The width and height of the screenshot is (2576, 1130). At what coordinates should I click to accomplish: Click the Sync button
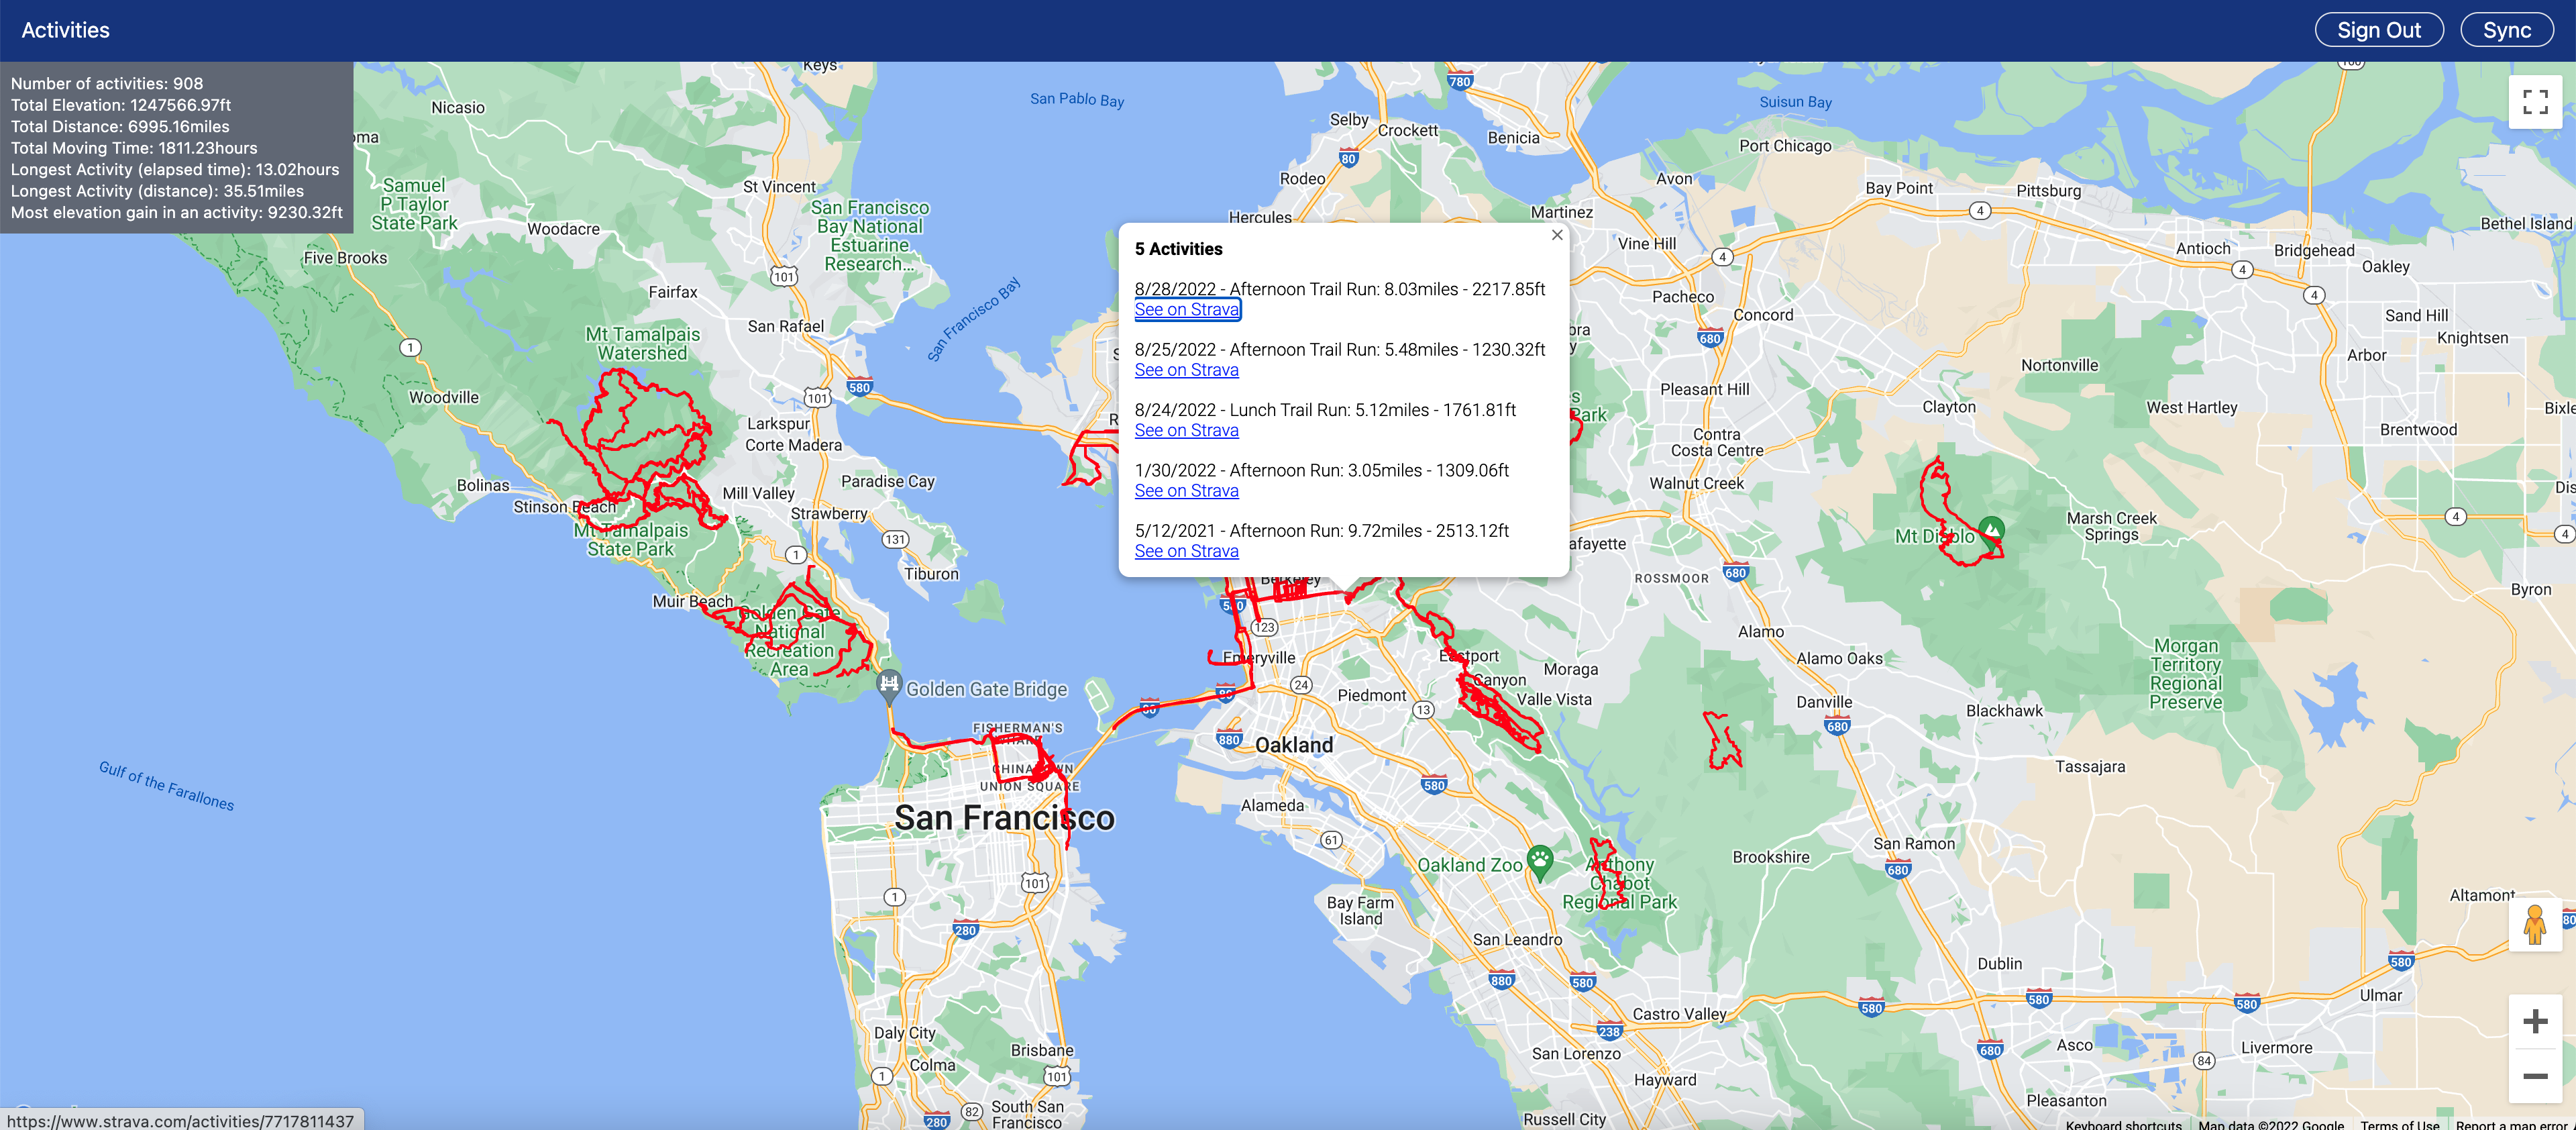pos(2507,29)
